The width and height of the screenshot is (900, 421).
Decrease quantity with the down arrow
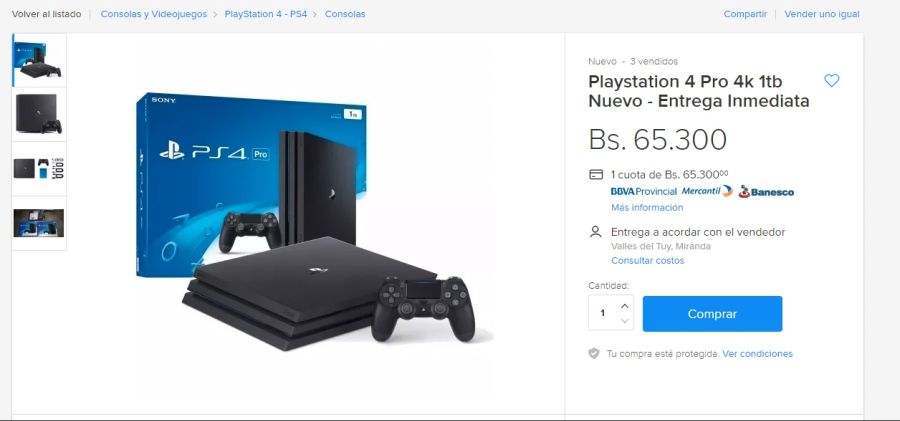tap(624, 320)
